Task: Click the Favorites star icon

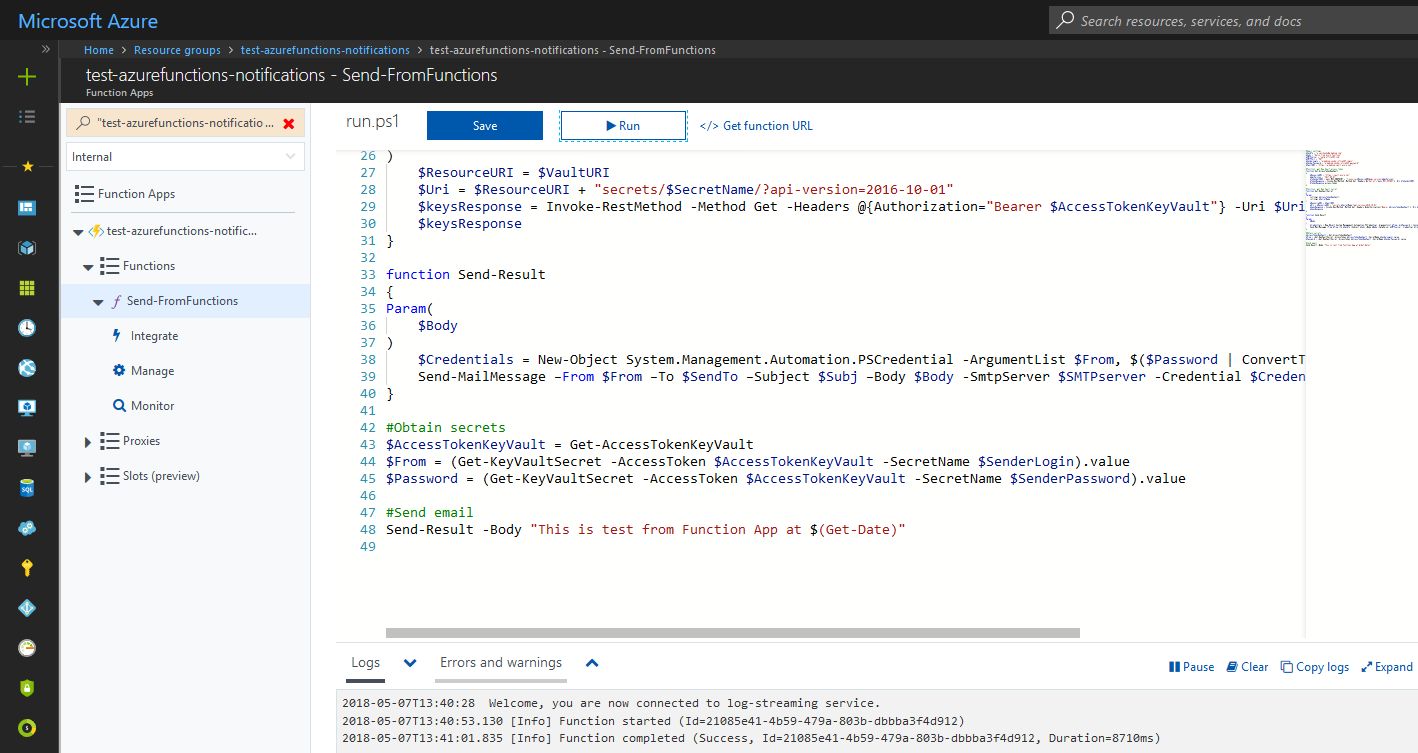Action: click(x=27, y=166)
